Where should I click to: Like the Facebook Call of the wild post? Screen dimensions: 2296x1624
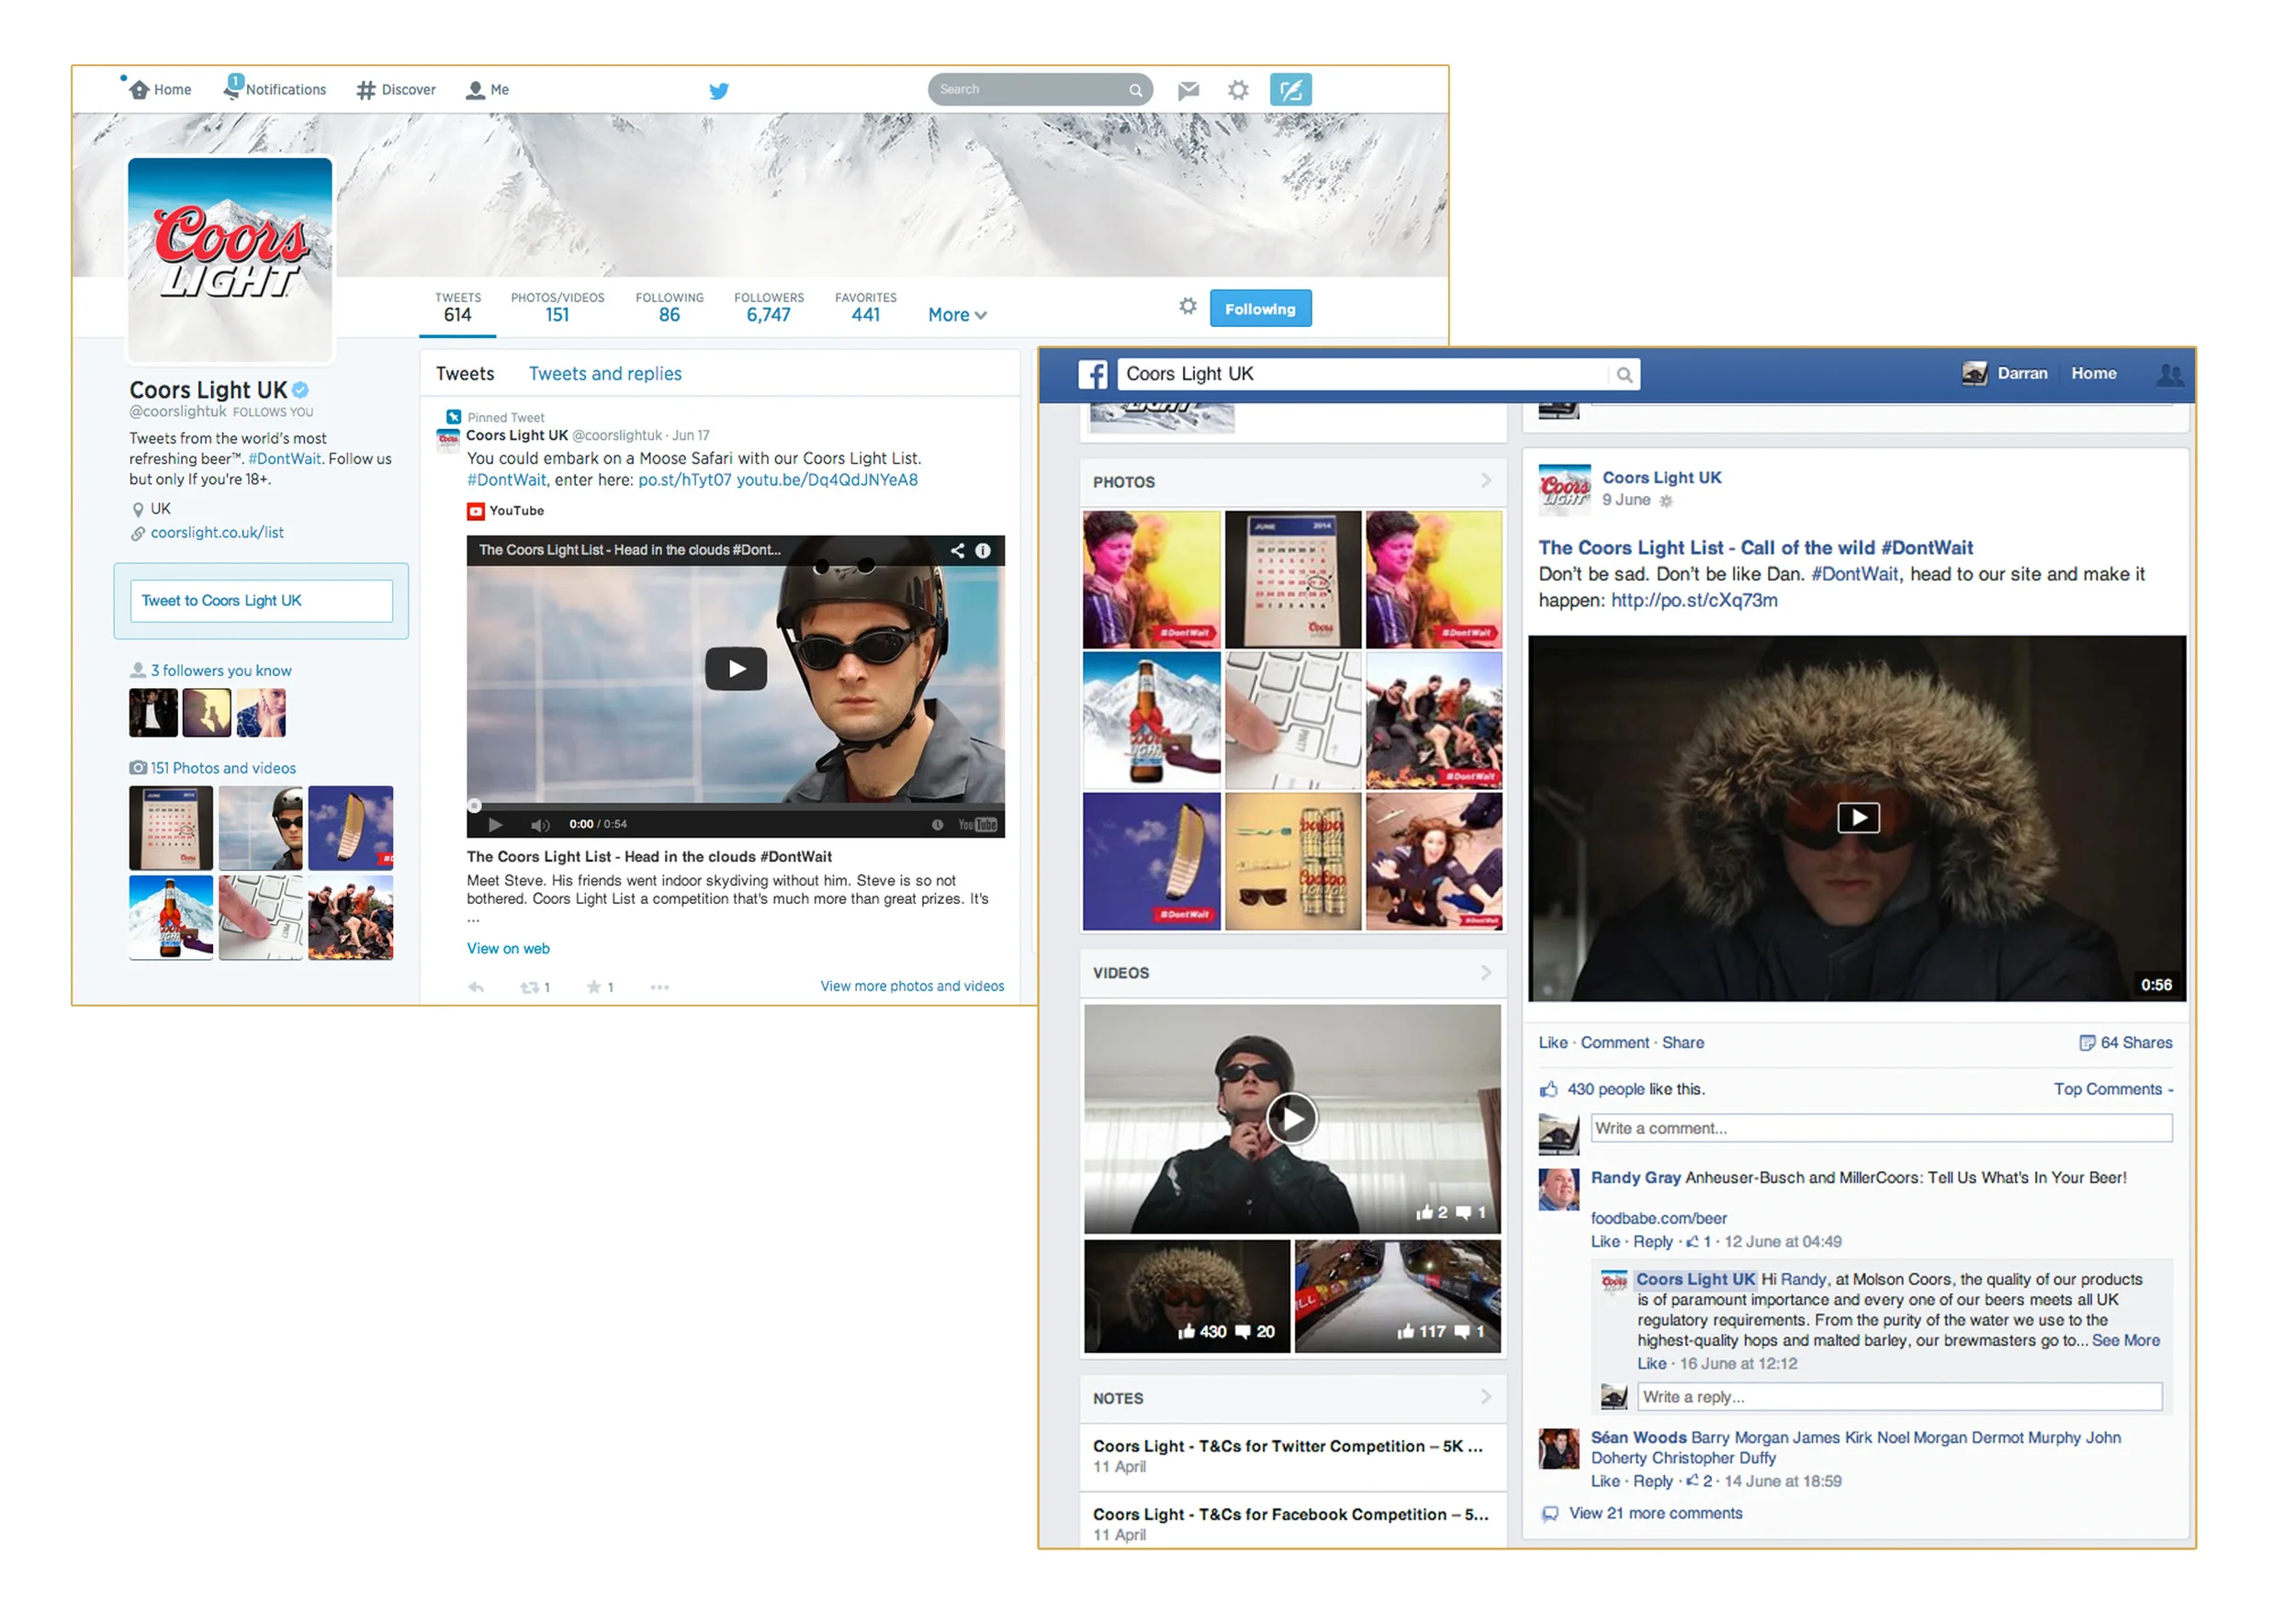tap(1553, 1043)
